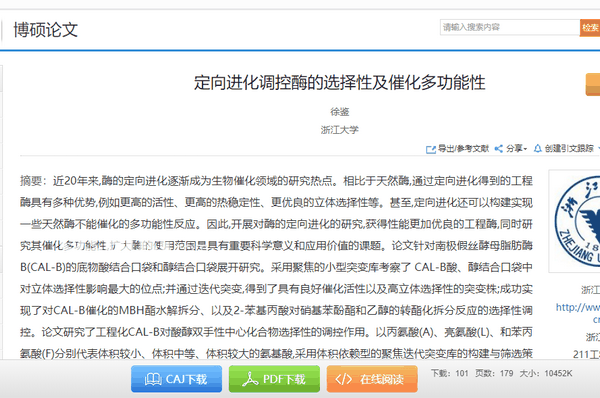The height and width of the screenshot is (398, 600).
Task: Click the book icon on CAJ download
Action: [153, 379]
